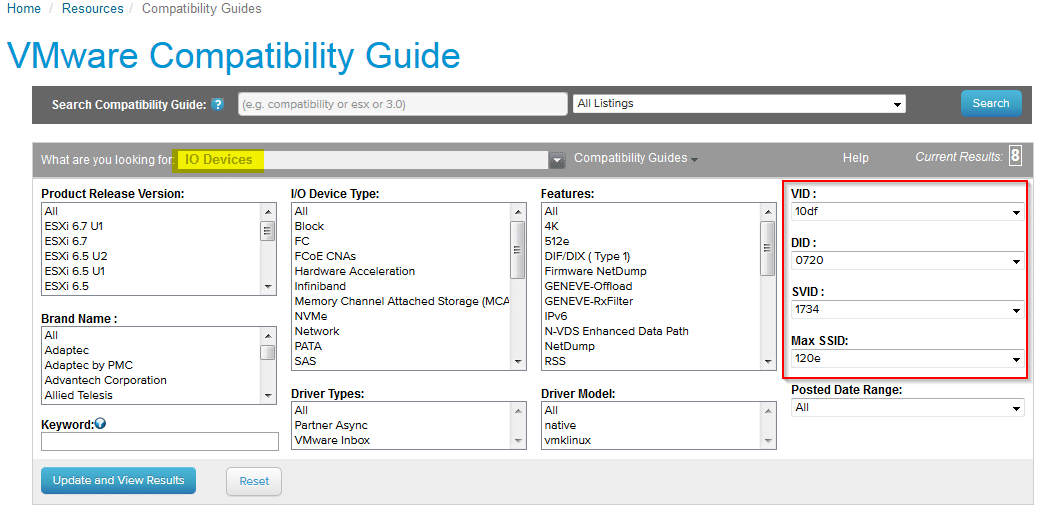This screenshot has width=1039, height=510.
Task: Click the search help question mark icon
Action: click(x=217, y=105)
